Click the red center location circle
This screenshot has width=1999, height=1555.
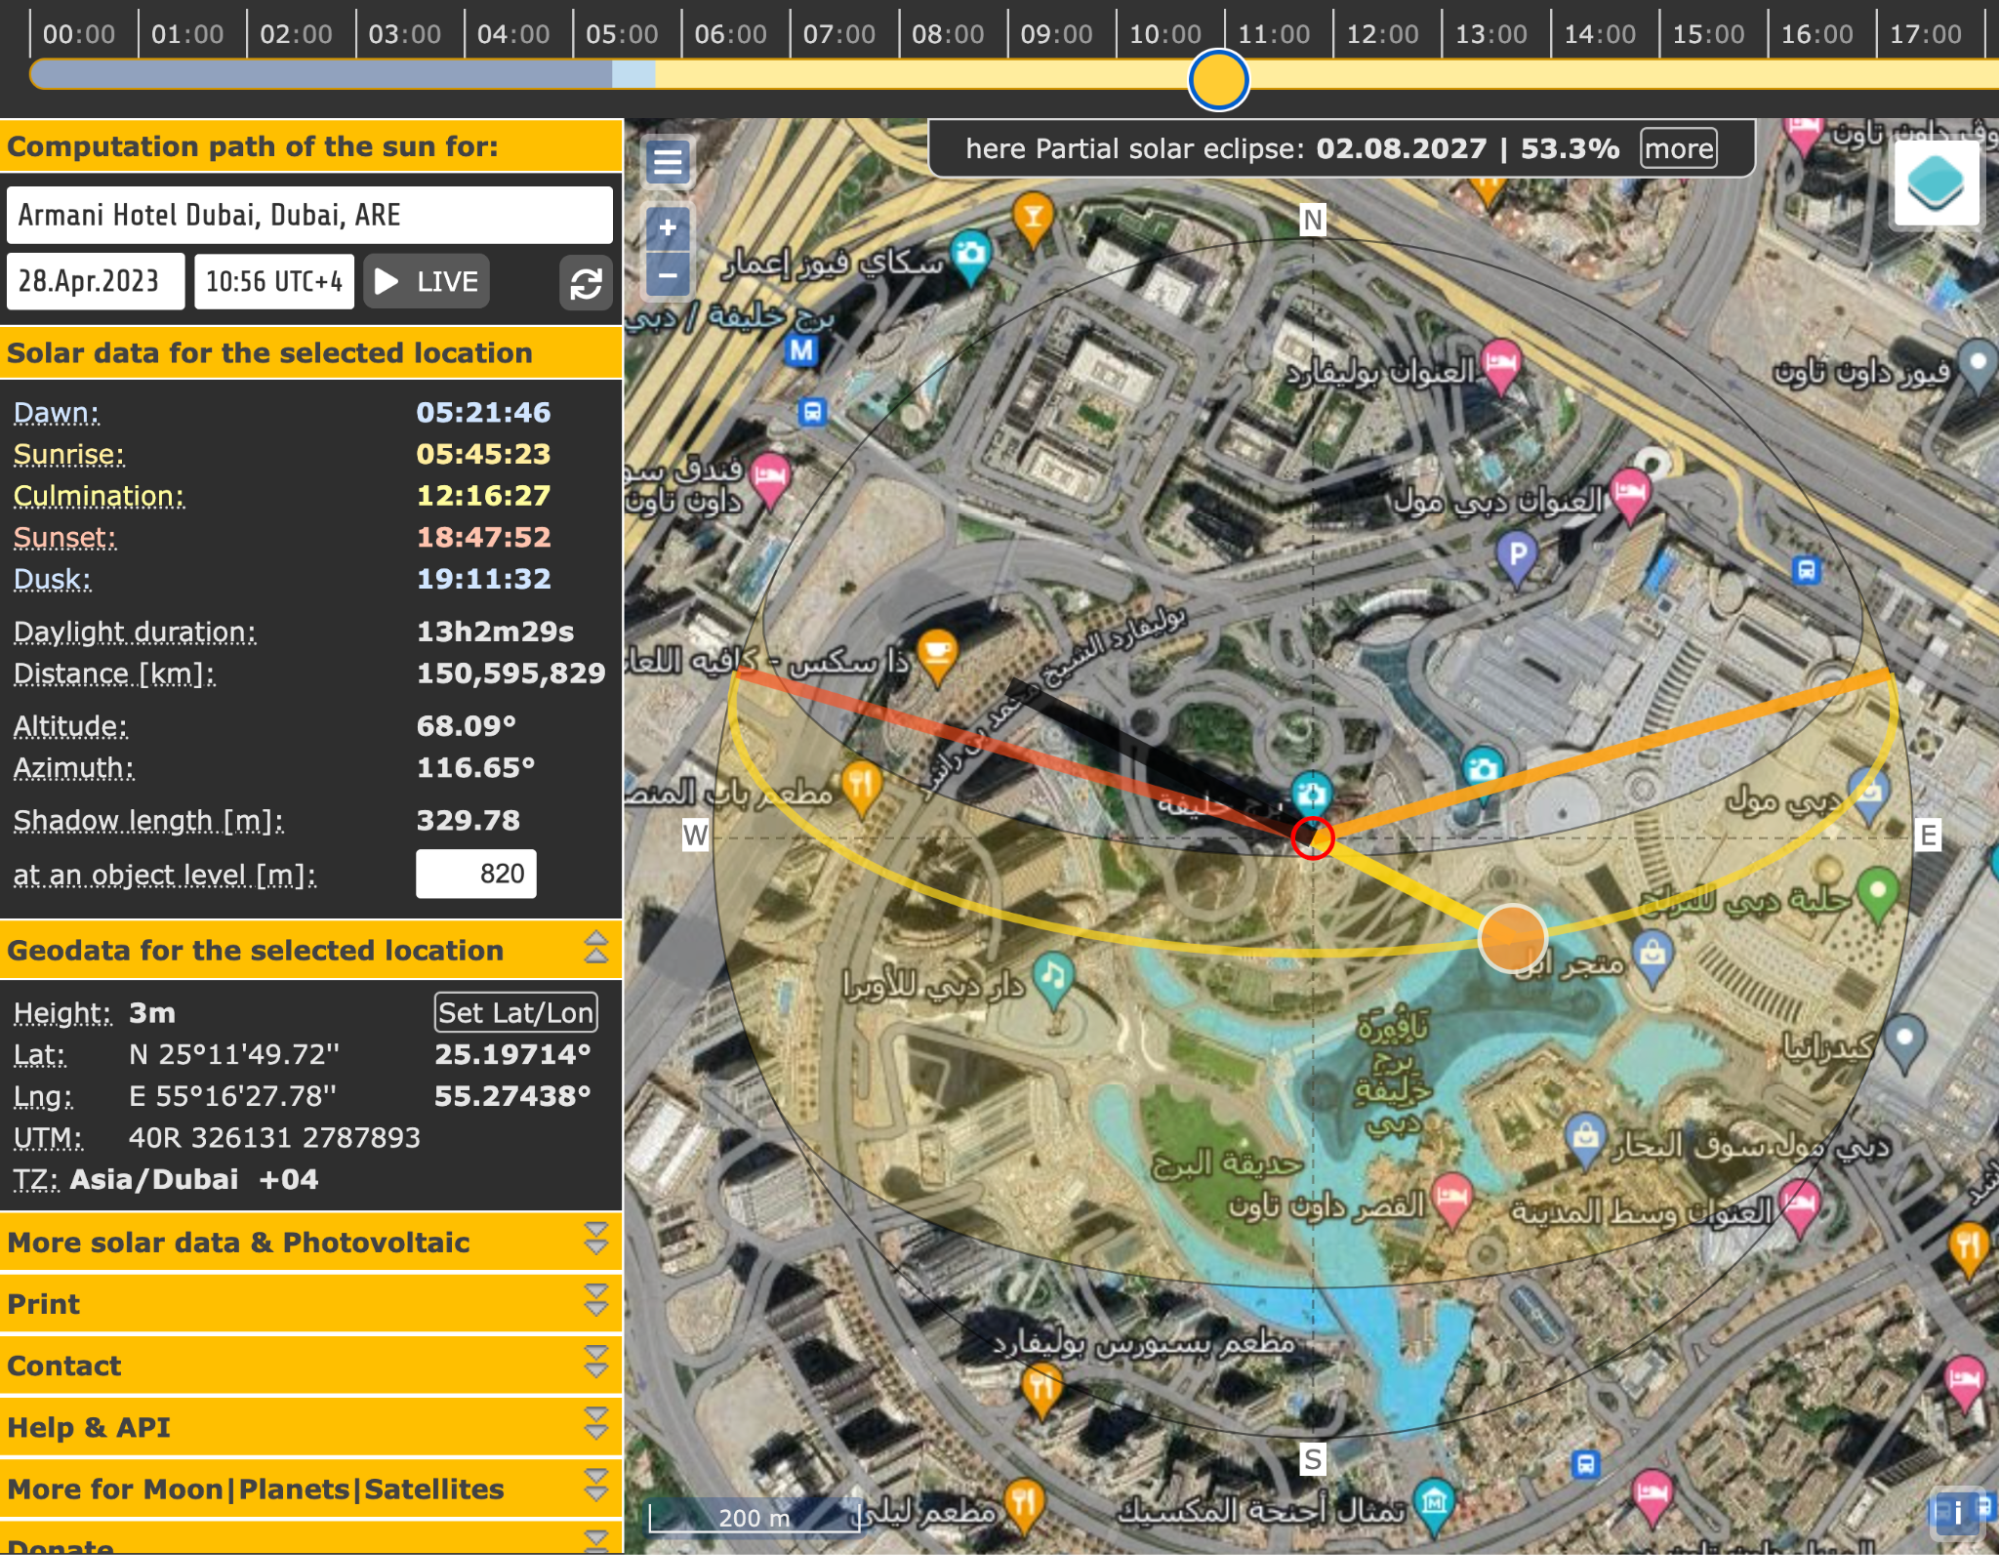1312,838
